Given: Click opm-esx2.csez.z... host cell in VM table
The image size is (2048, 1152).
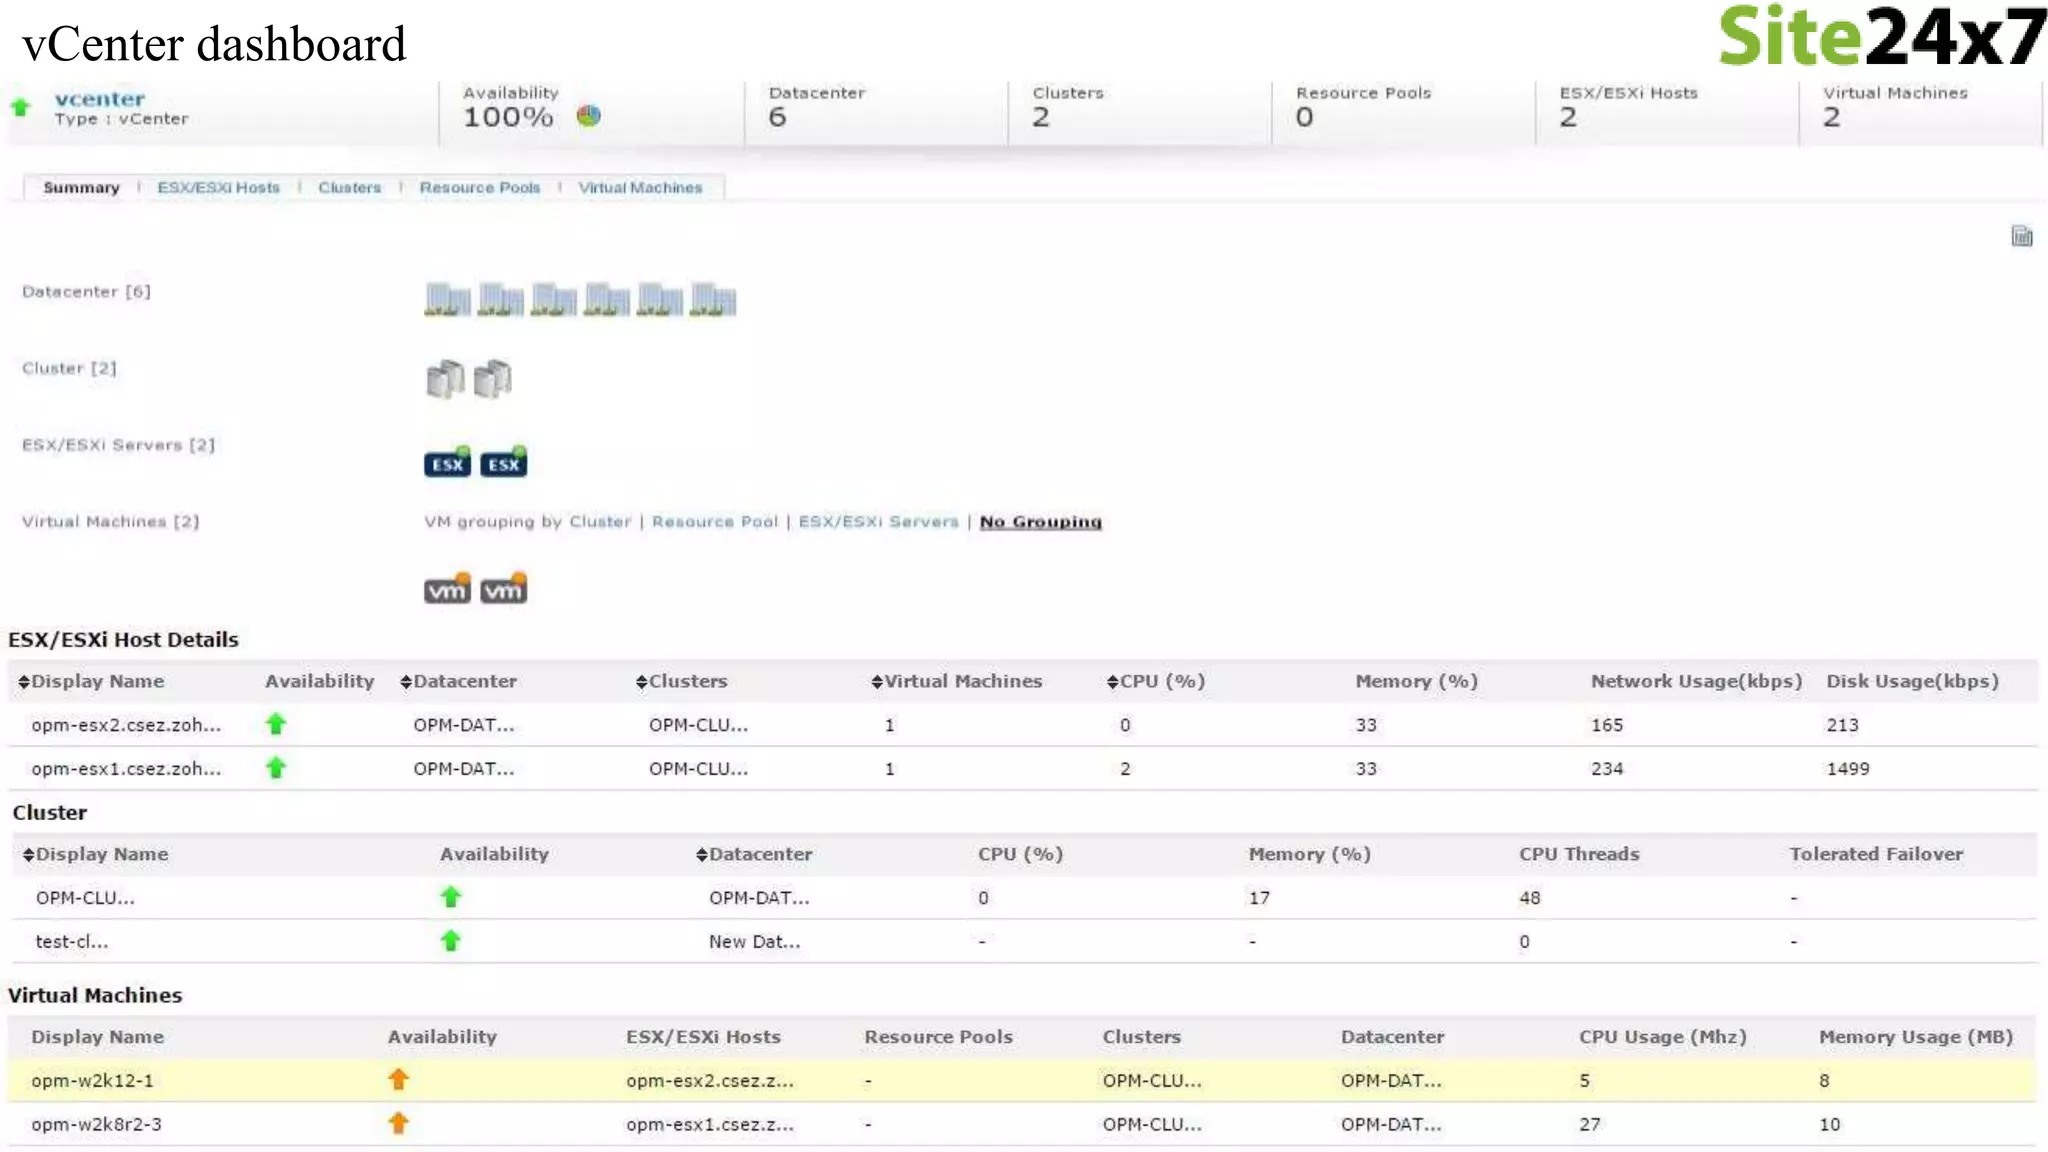Looking at the screenshot, I should [x=710, y=1081].
